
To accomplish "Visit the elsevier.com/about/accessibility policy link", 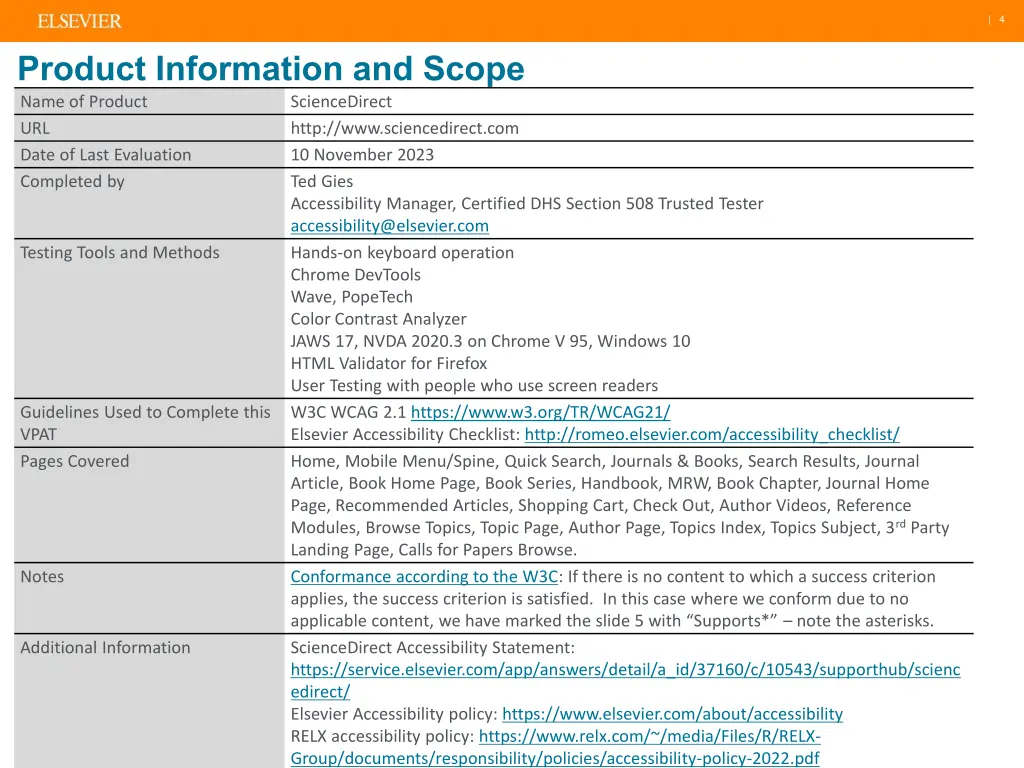I will 673,714.
